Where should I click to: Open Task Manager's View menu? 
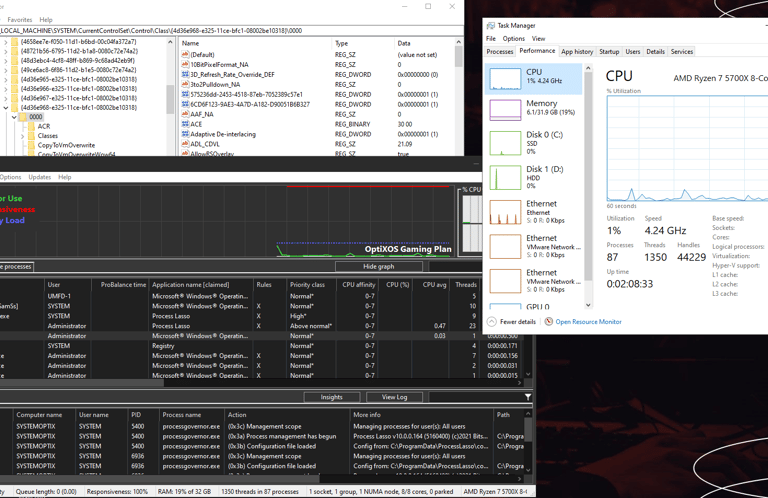538,39
